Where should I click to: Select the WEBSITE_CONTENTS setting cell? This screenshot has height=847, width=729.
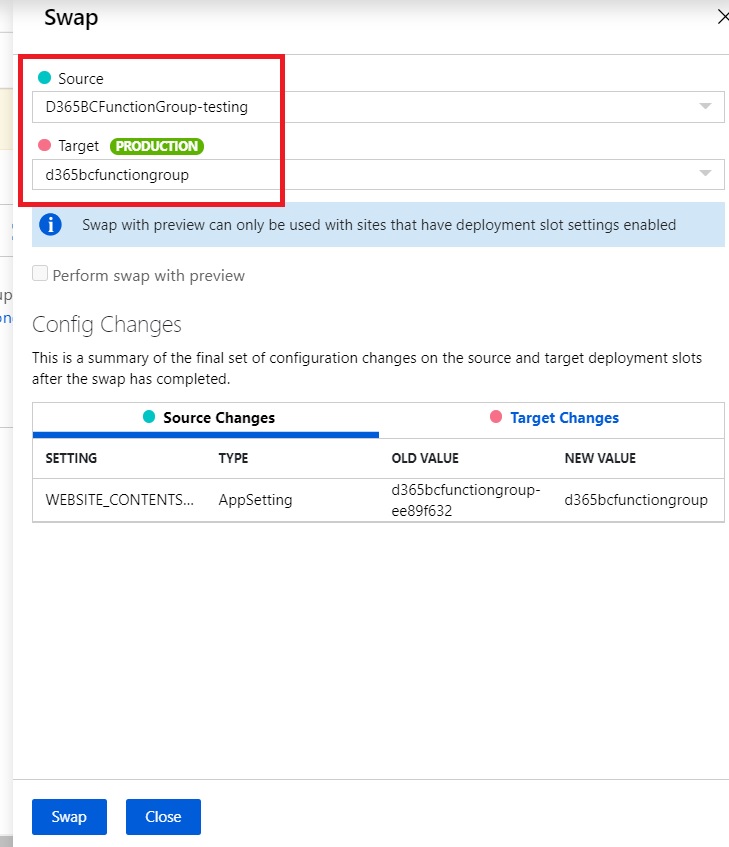120,500
